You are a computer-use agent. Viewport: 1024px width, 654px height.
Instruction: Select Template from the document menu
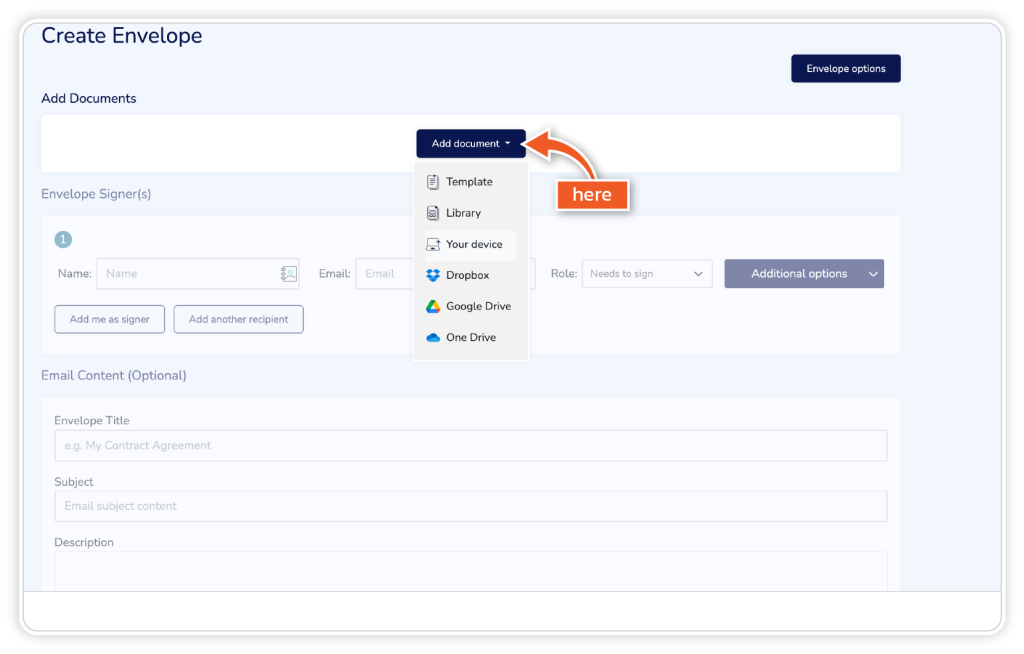coord(469,182)
